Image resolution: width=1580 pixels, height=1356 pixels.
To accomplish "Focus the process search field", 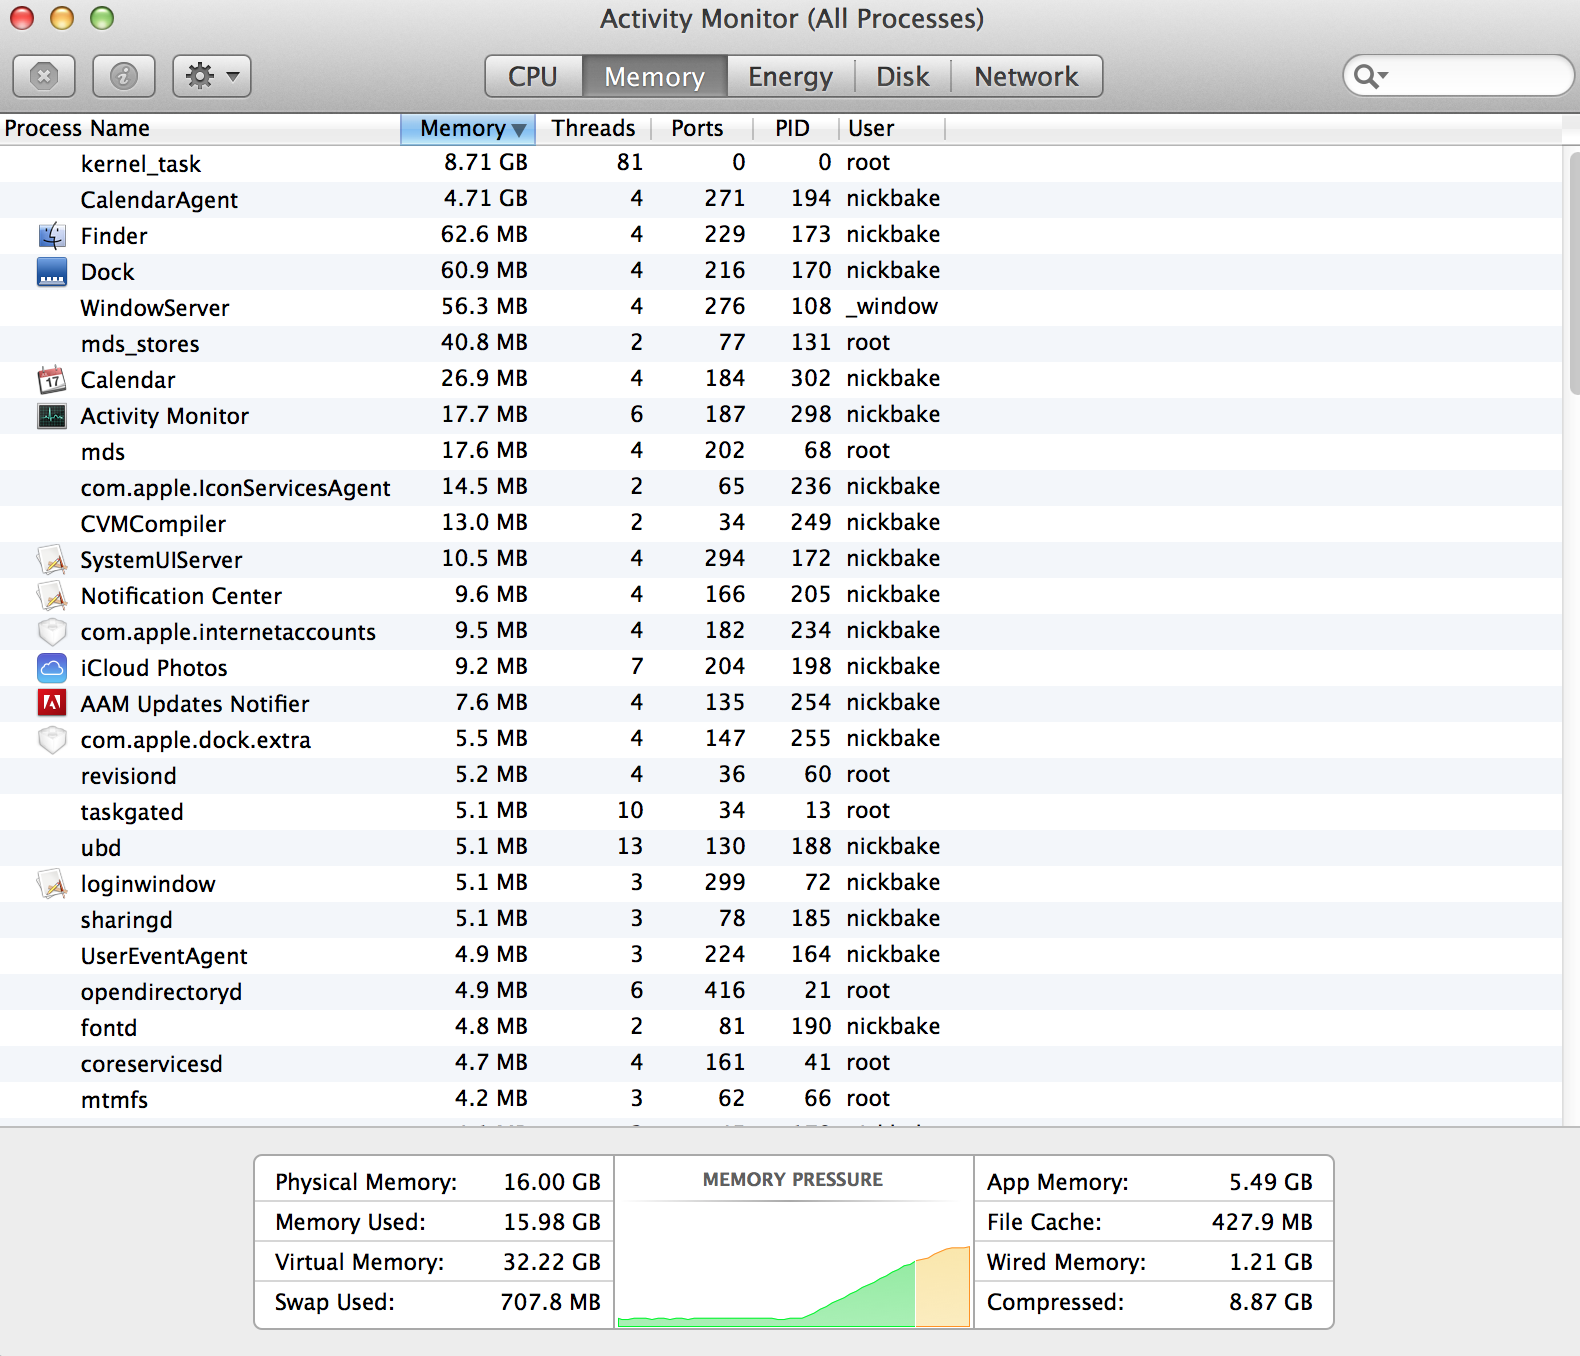I will point(1459,76).
